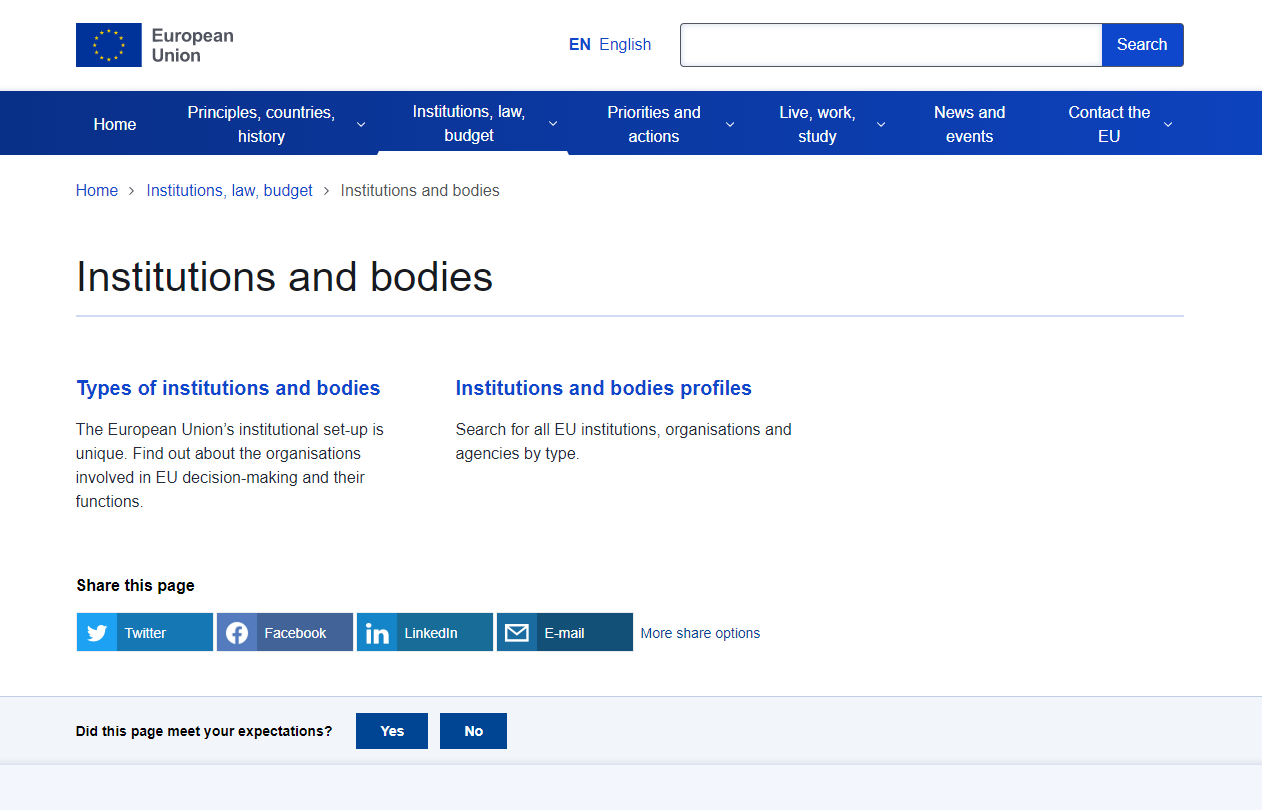The height and width of the screenshot is (810, 1262).
Task: Expand the Principles, countries, history chevron
Action: coord(361,124)
